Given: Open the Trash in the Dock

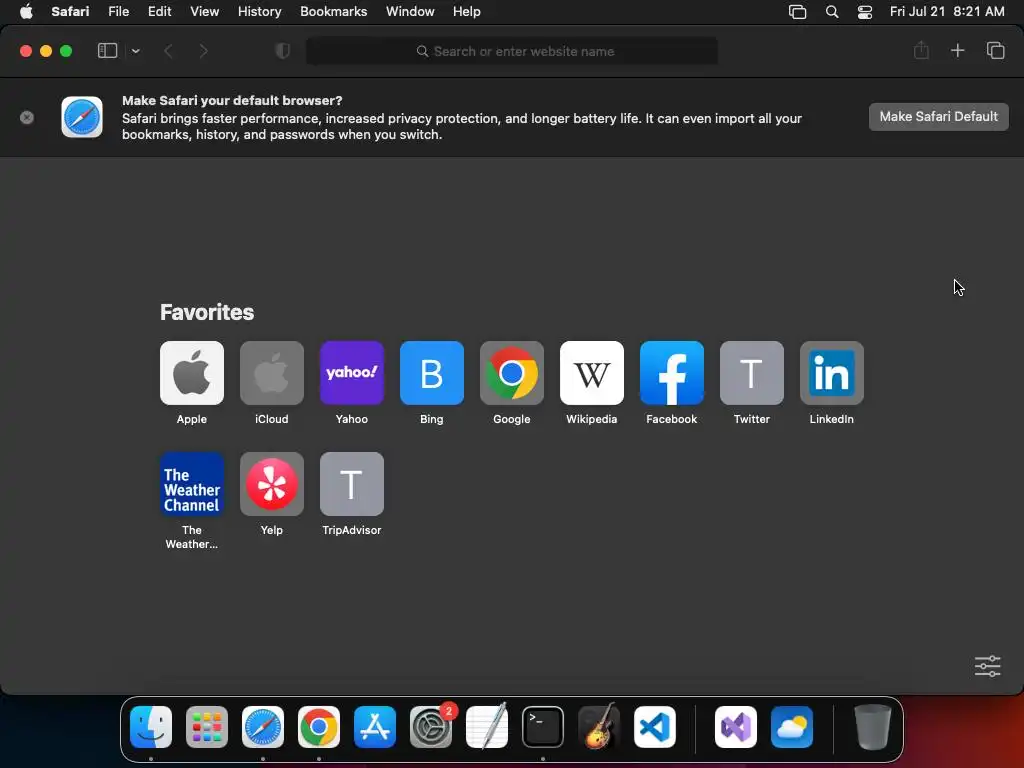Looking at the screenshot, I should pyautogui.click(x=872, y=727).
